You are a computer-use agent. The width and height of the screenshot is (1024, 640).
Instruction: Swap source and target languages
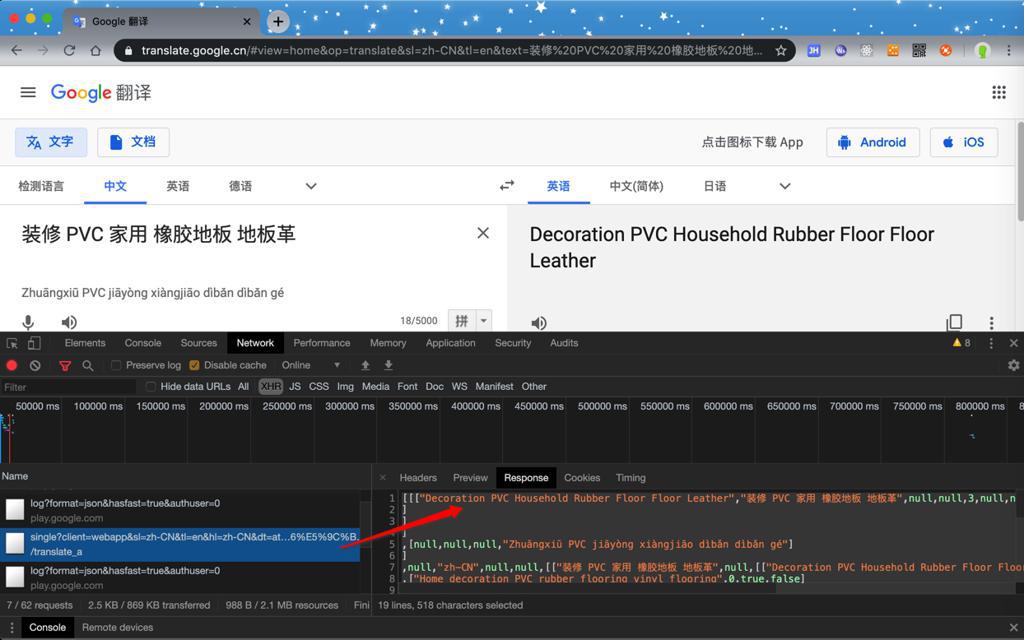(507, 186)
